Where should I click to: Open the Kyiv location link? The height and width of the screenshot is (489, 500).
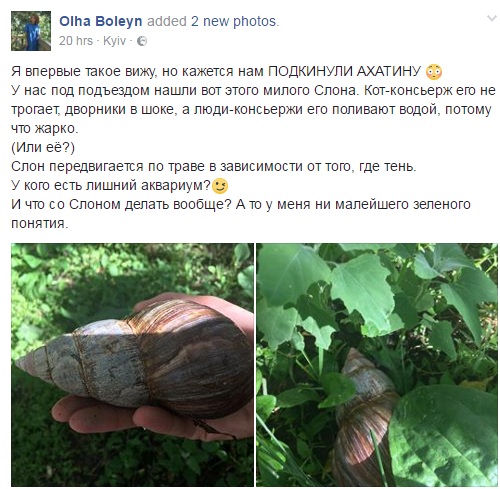(x=114, y=41)
